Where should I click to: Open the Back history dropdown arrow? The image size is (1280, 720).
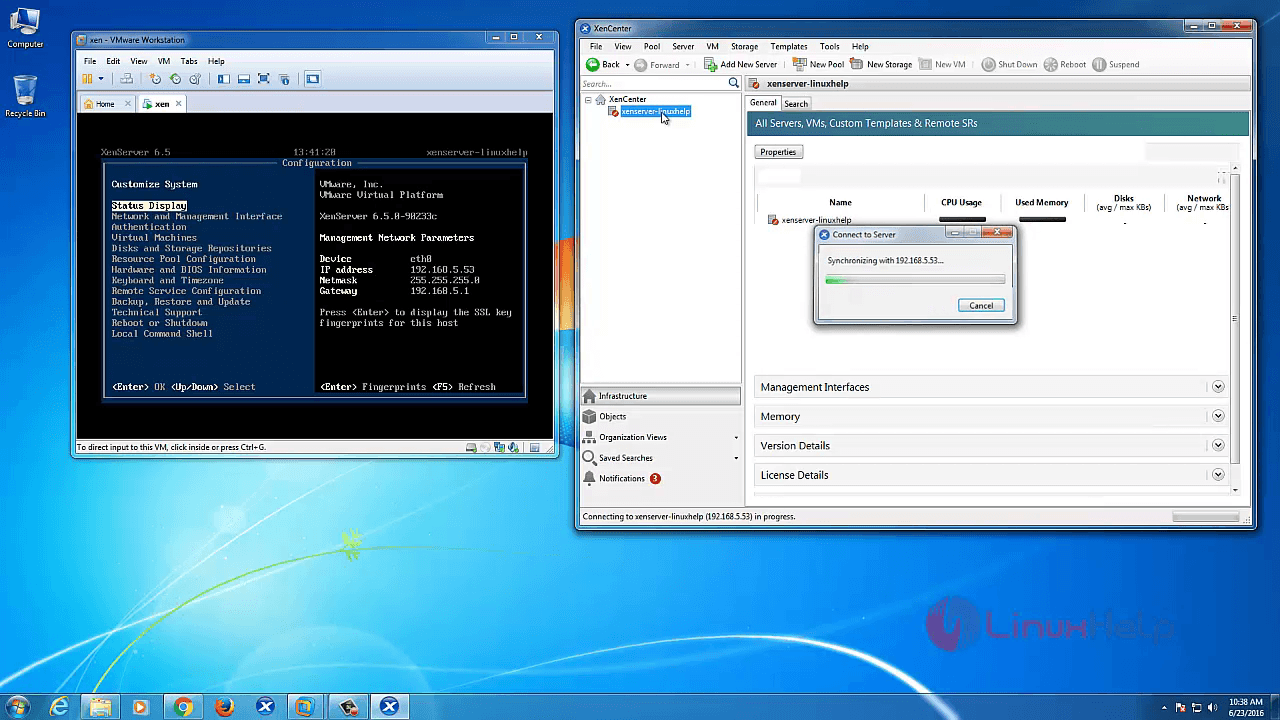point(627,65)
